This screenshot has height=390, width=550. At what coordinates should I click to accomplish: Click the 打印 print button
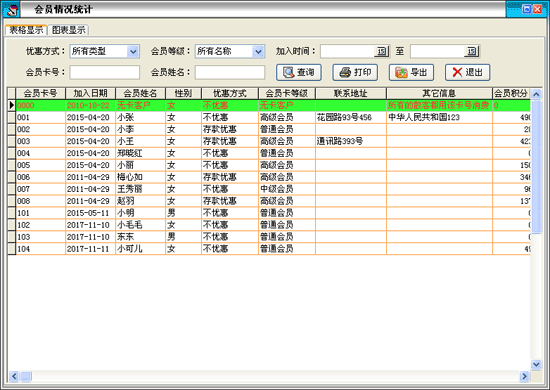[355, 72]
